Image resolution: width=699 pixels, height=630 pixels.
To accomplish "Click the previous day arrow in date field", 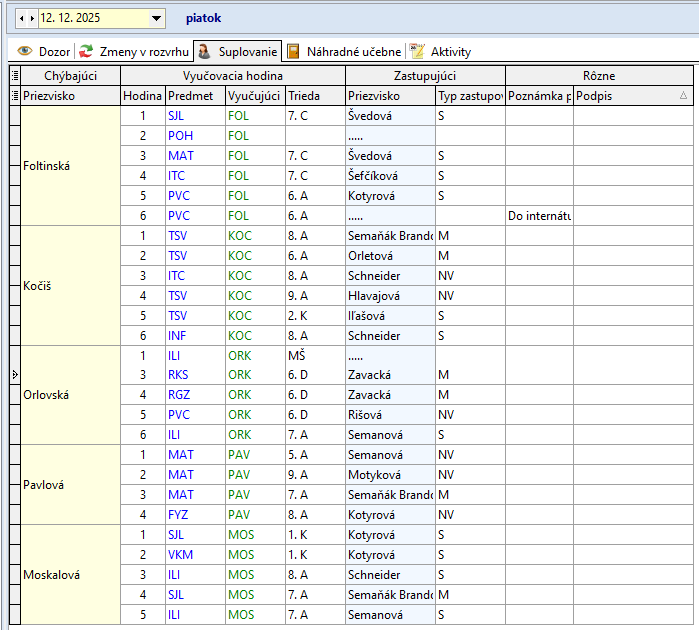I will pyautogui.click(x=22, y=18).
